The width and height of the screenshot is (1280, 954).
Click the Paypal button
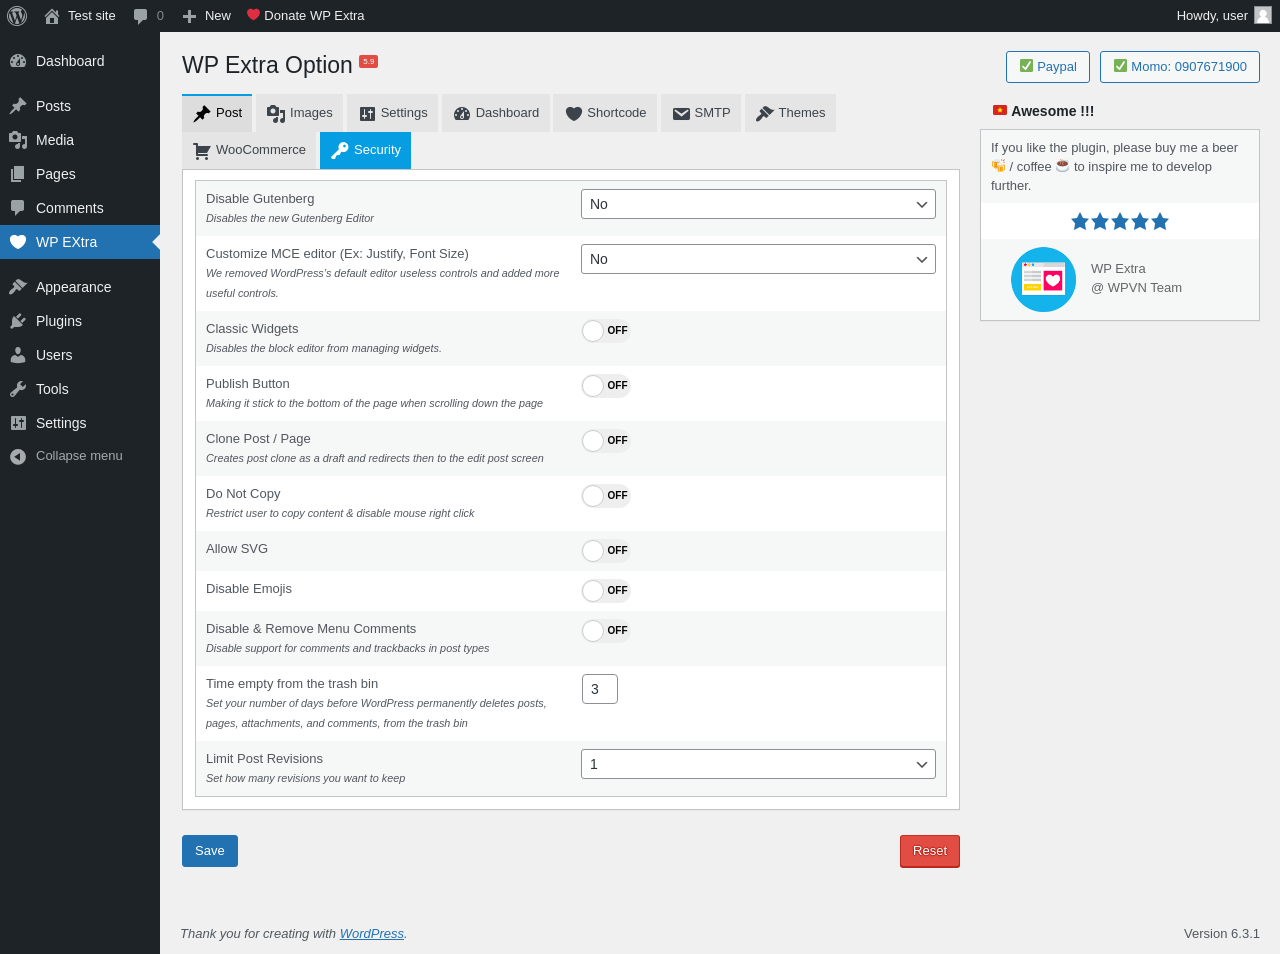point(1048,67)
